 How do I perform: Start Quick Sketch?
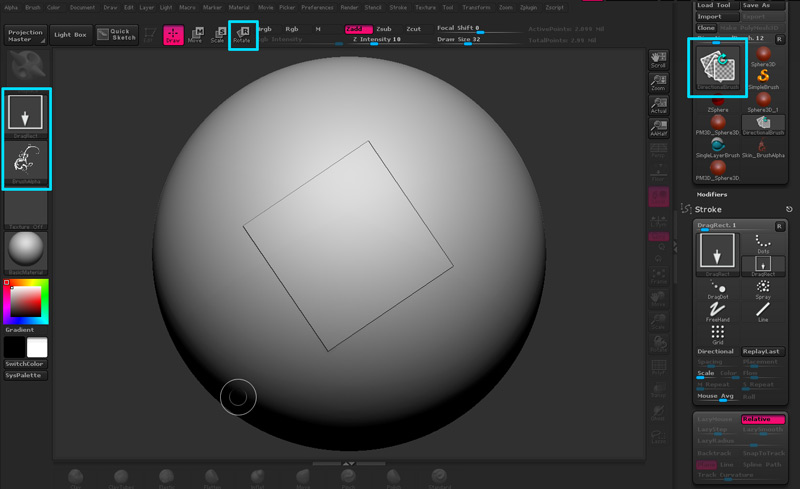point(117,35)
